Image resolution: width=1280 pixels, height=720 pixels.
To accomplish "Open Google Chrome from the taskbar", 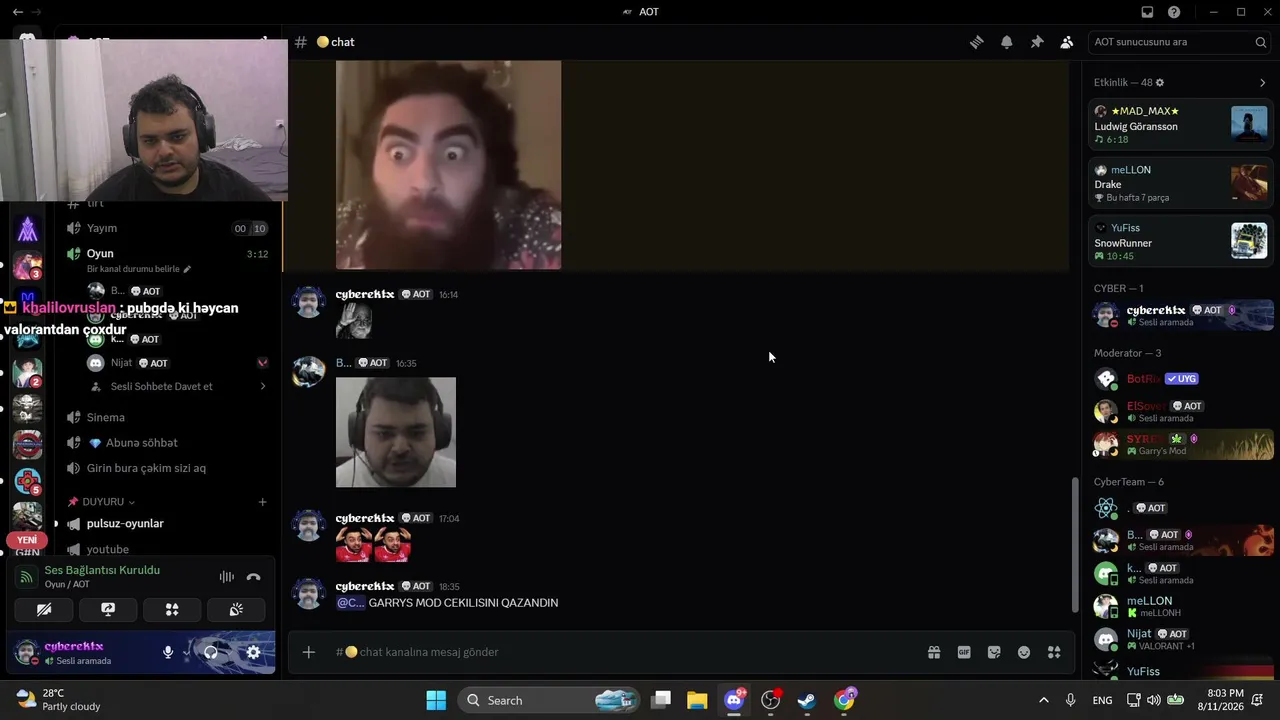I will [x=845, y=700].
